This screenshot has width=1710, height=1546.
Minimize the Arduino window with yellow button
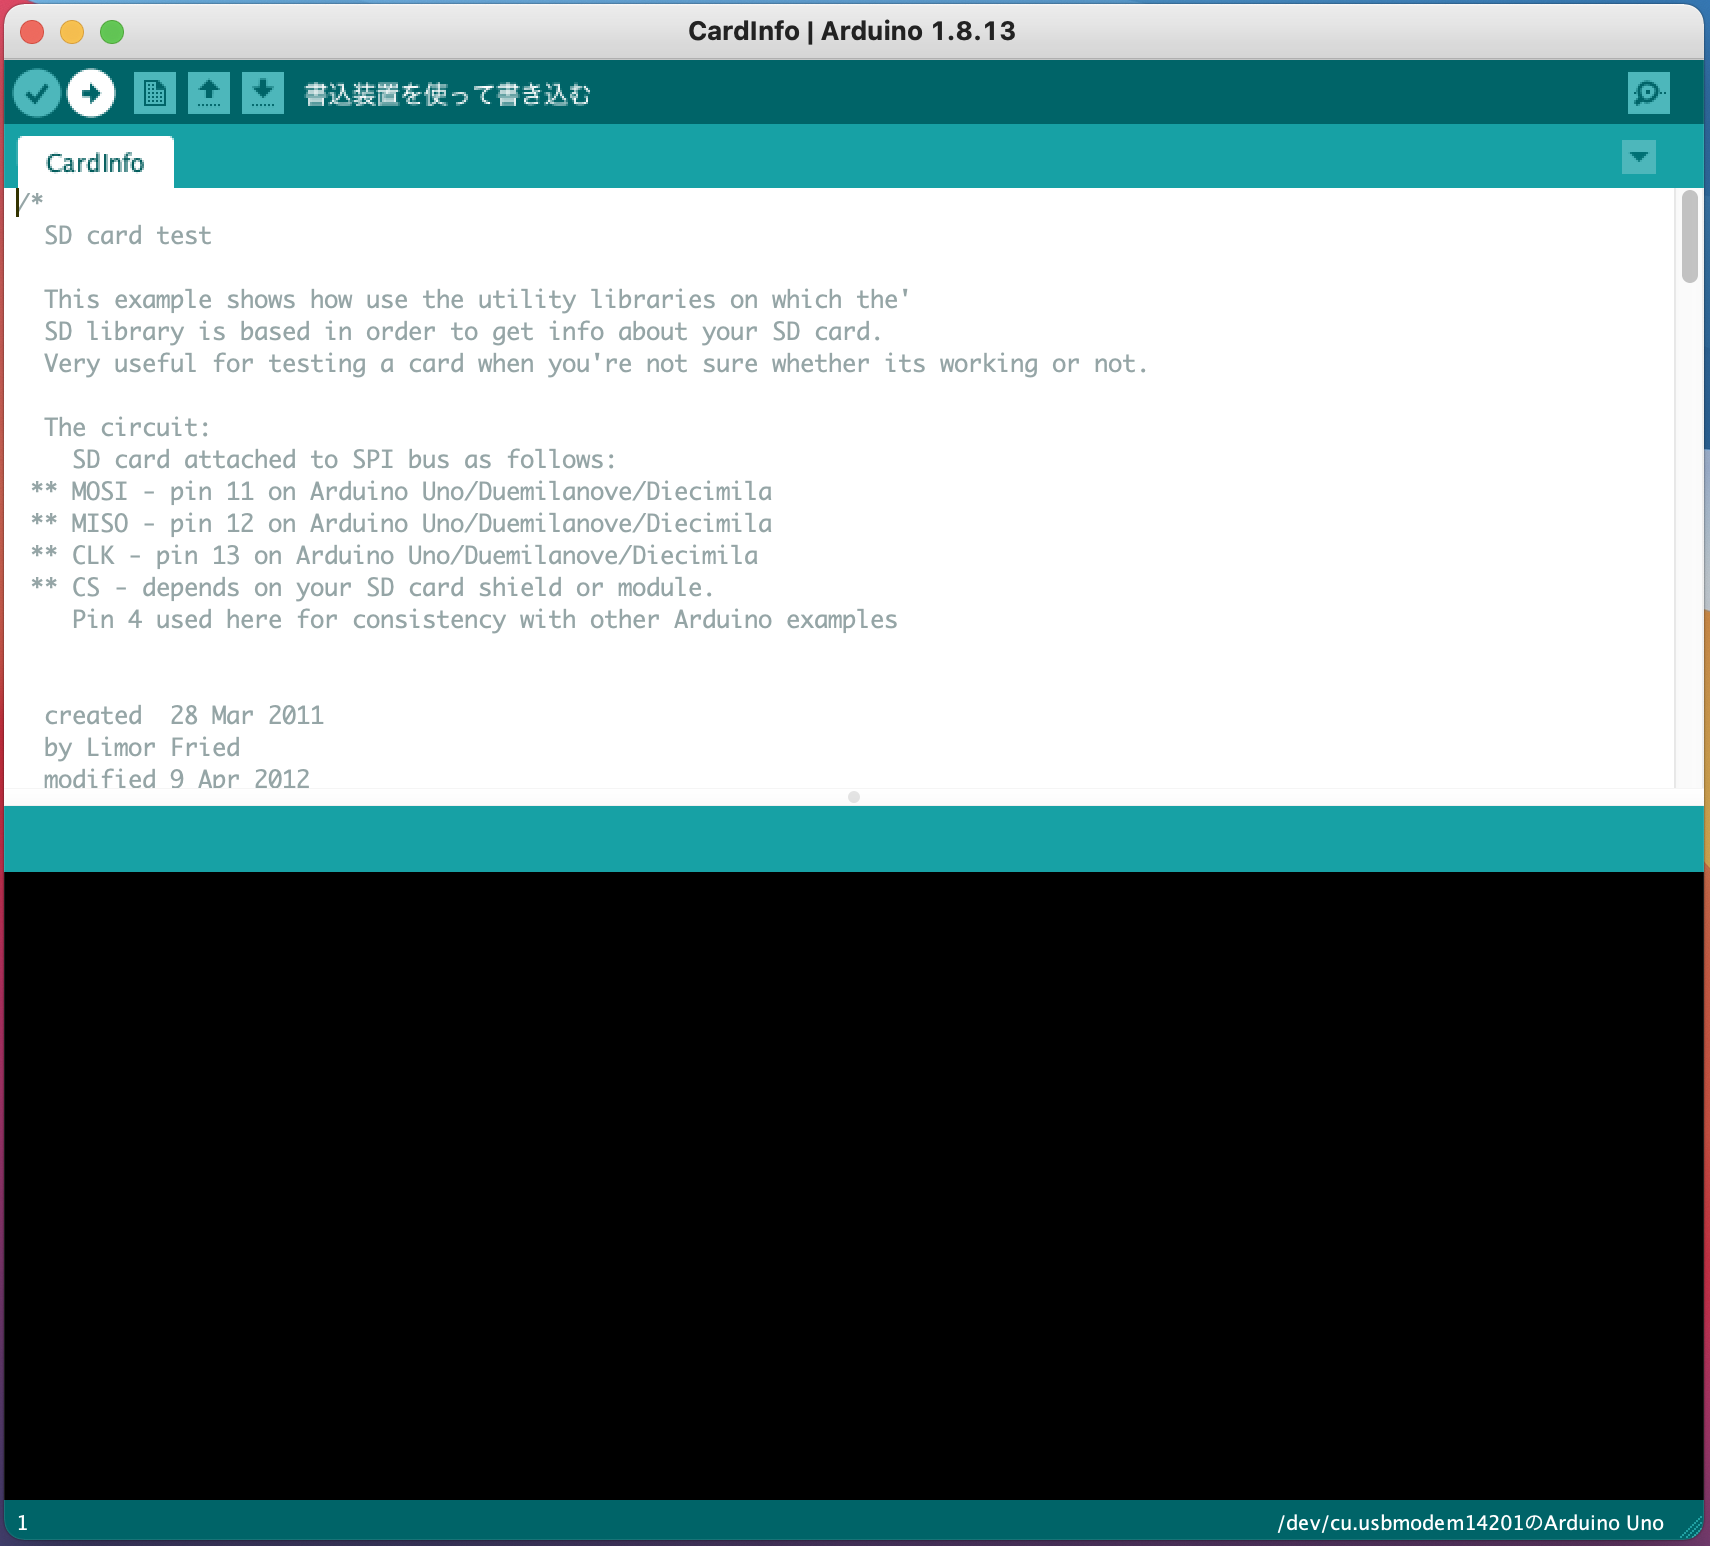(x=72, y=32)
